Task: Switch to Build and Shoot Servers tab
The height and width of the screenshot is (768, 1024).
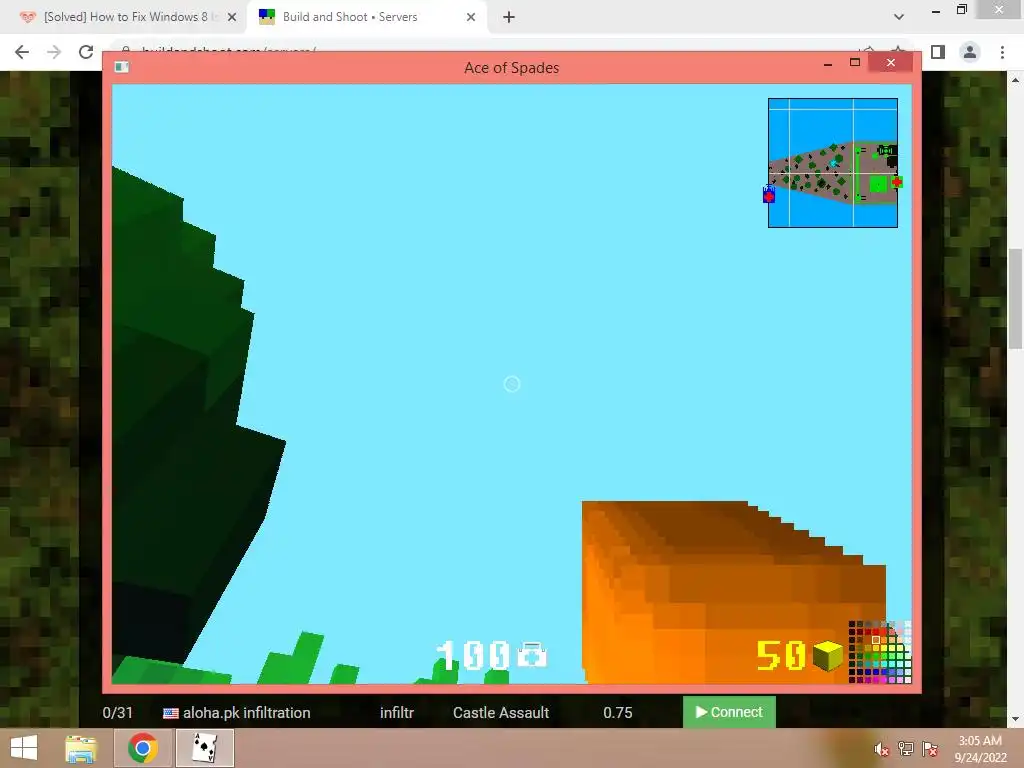Action: 366,17
